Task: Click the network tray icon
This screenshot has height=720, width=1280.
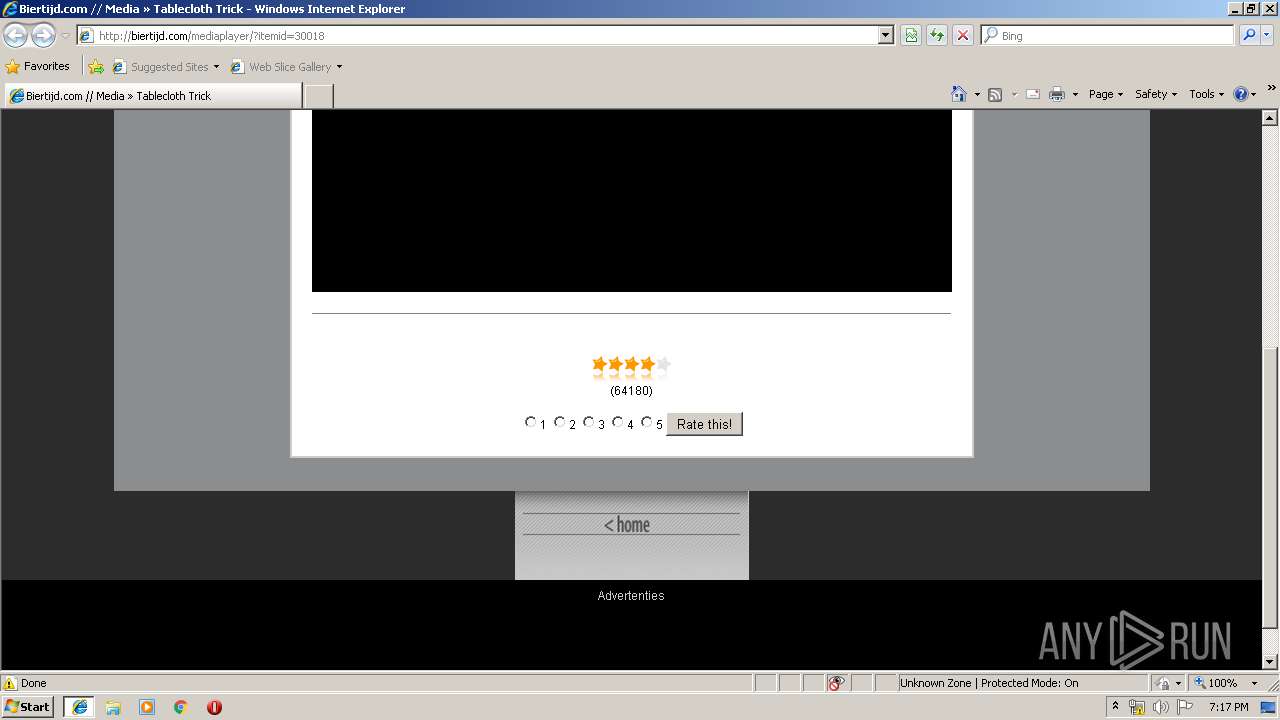Action: click(1137, 707)
